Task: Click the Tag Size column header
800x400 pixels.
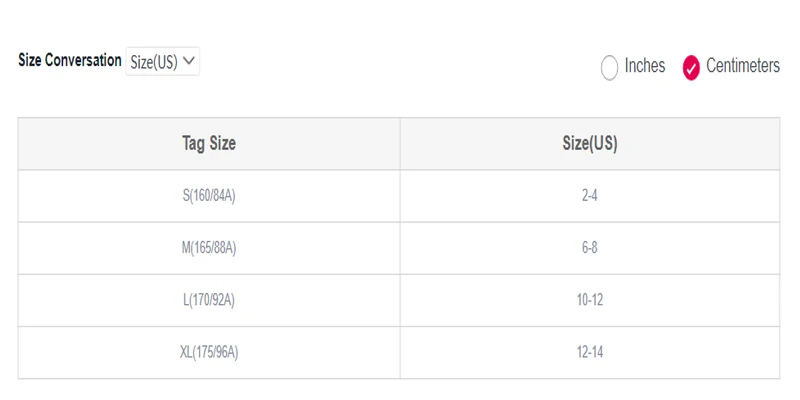Action: (x=209, y=144)
